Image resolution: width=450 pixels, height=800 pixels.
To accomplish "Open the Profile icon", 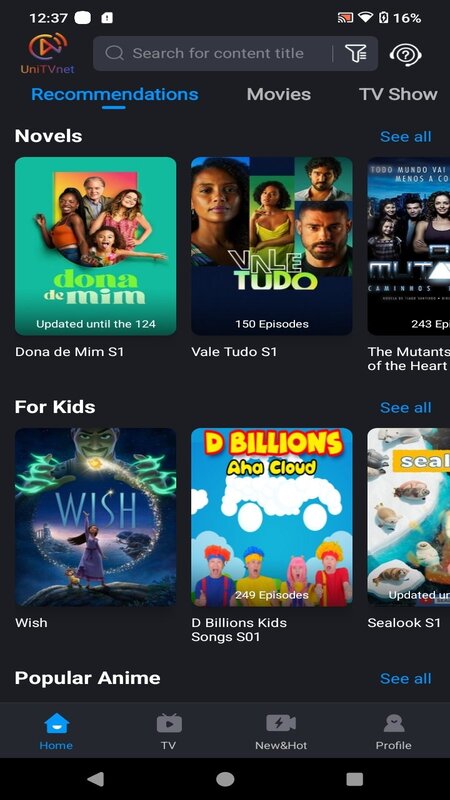I will pos(393,723).
